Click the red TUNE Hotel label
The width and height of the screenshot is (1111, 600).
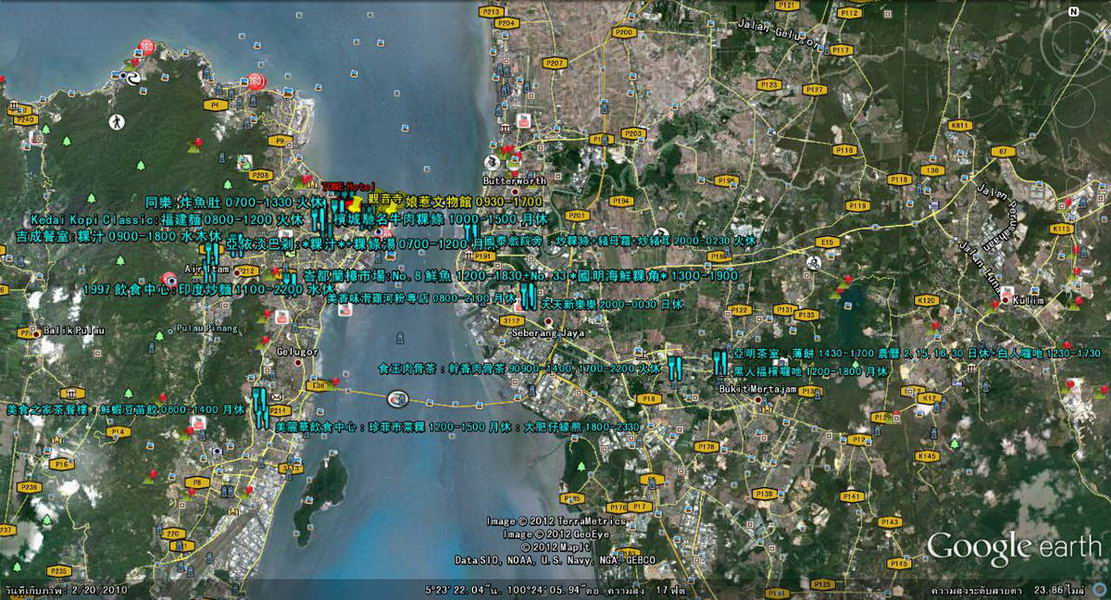coord(349,186)
